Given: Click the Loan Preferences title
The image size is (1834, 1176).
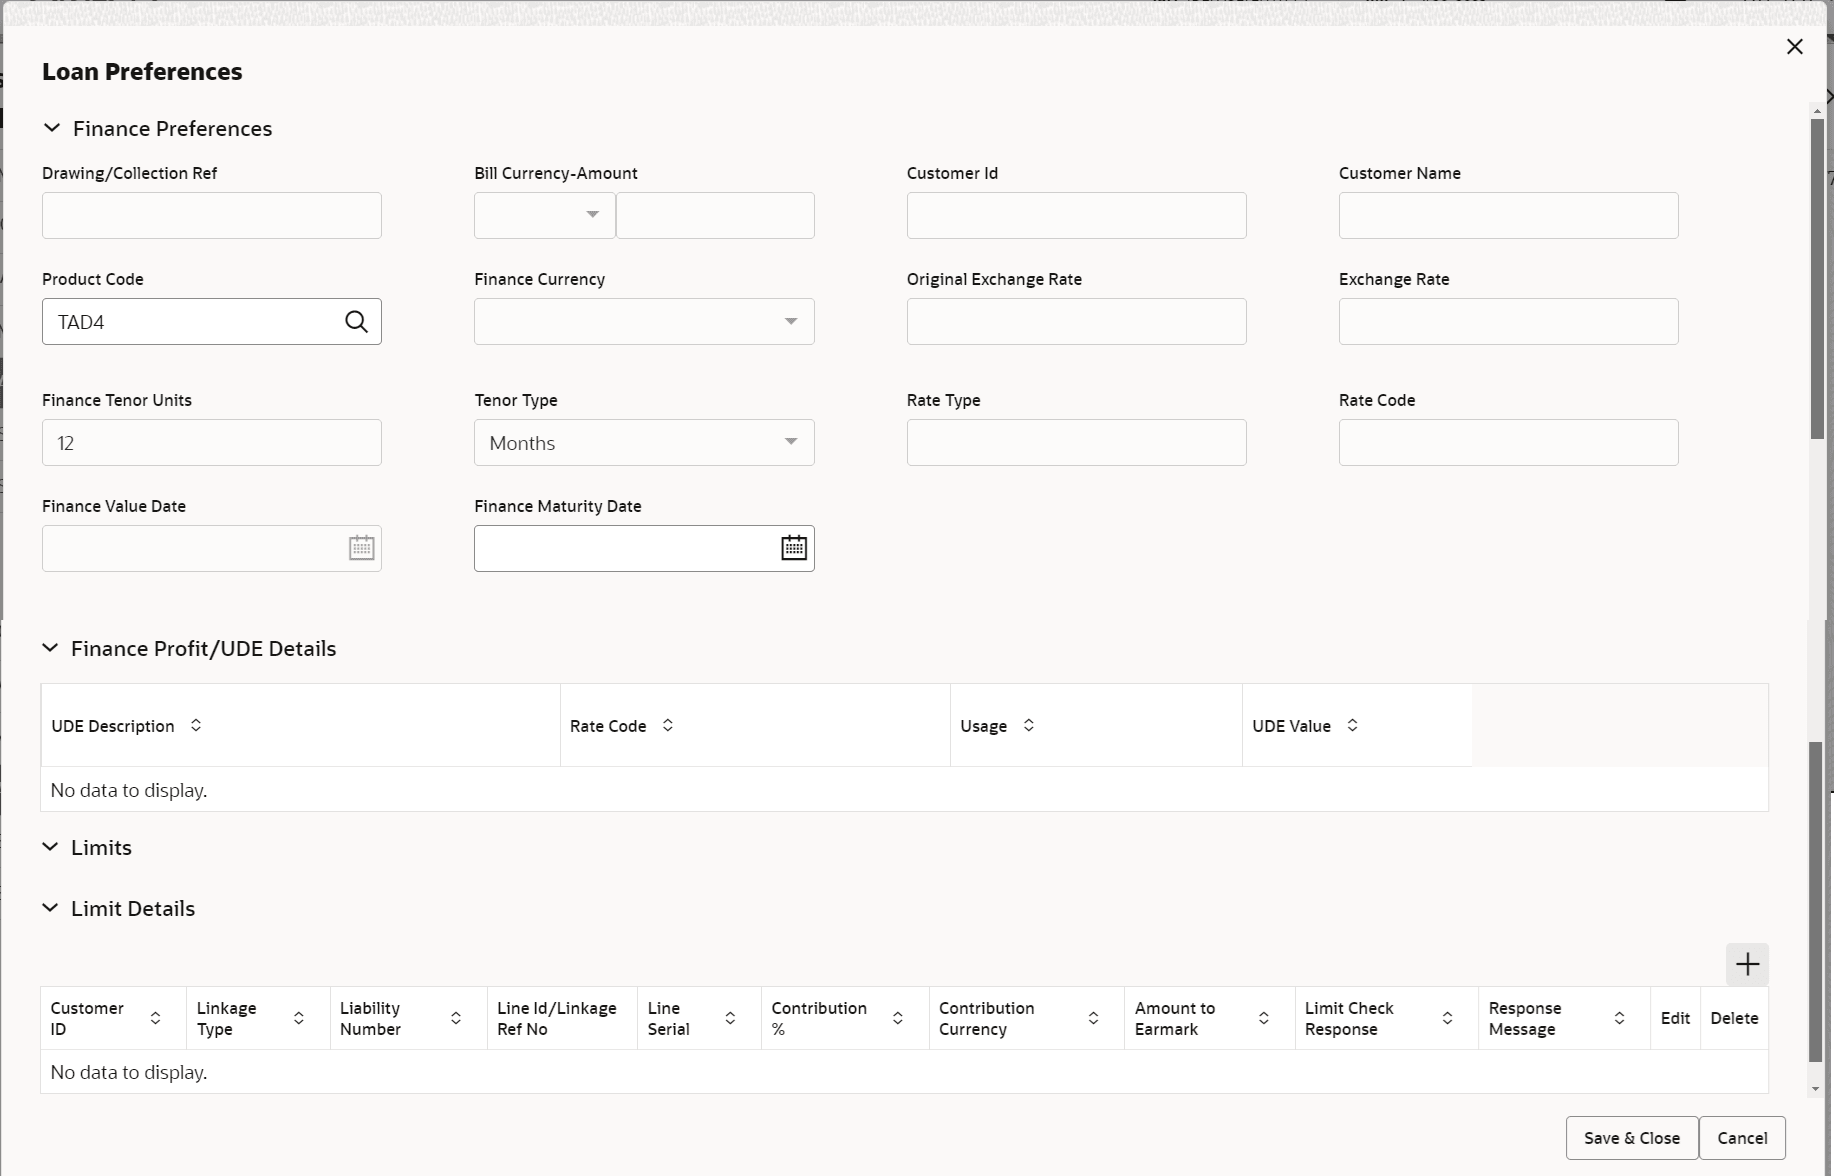Looking at the screenshot, I should 142,71.
